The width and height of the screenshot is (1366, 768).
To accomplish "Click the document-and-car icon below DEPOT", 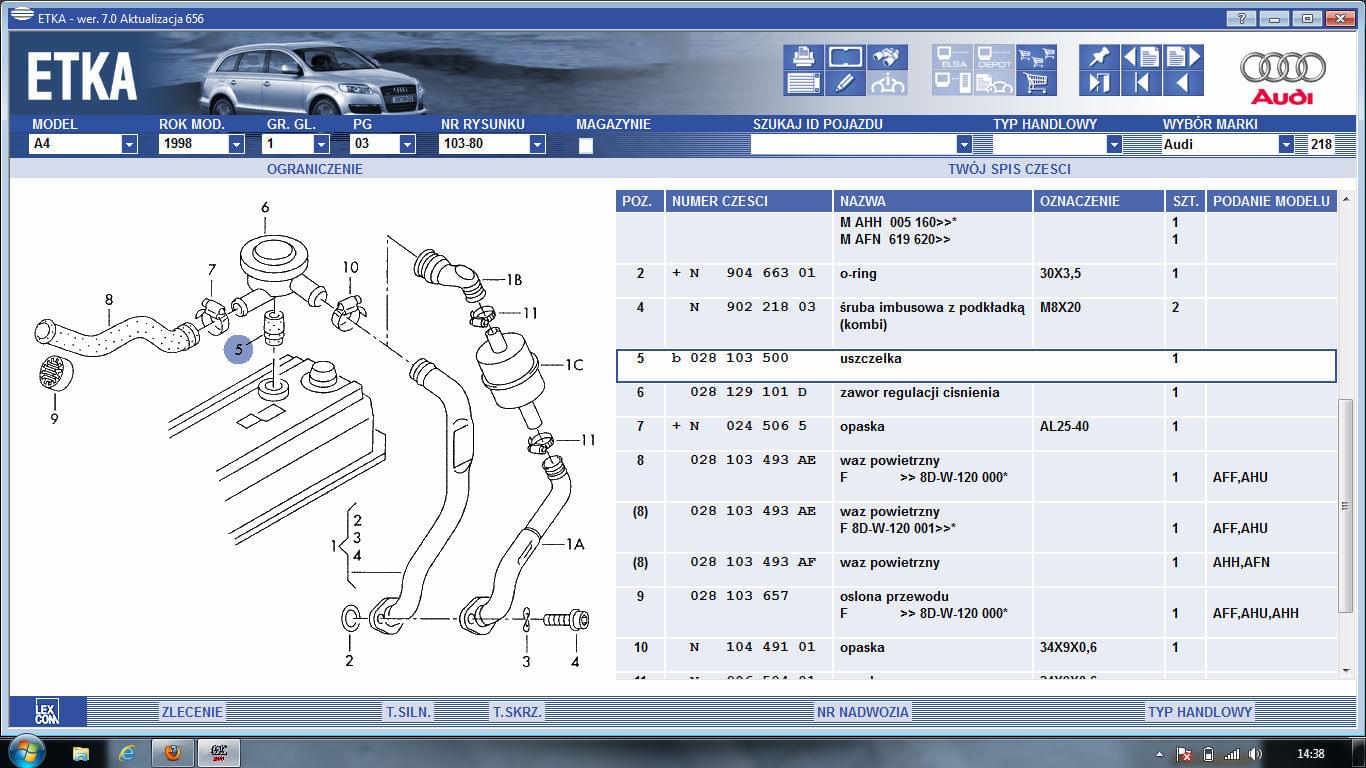I will point(994,84).
